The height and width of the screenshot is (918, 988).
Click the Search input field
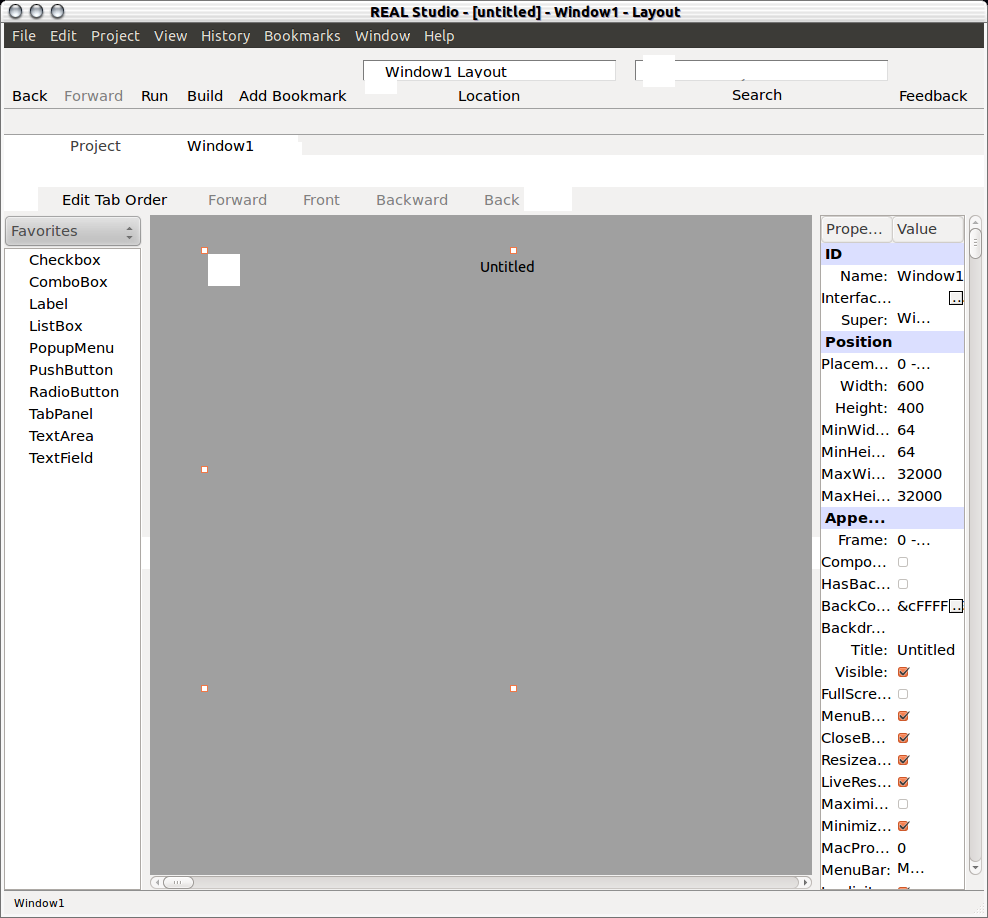[x=761, y=71]
